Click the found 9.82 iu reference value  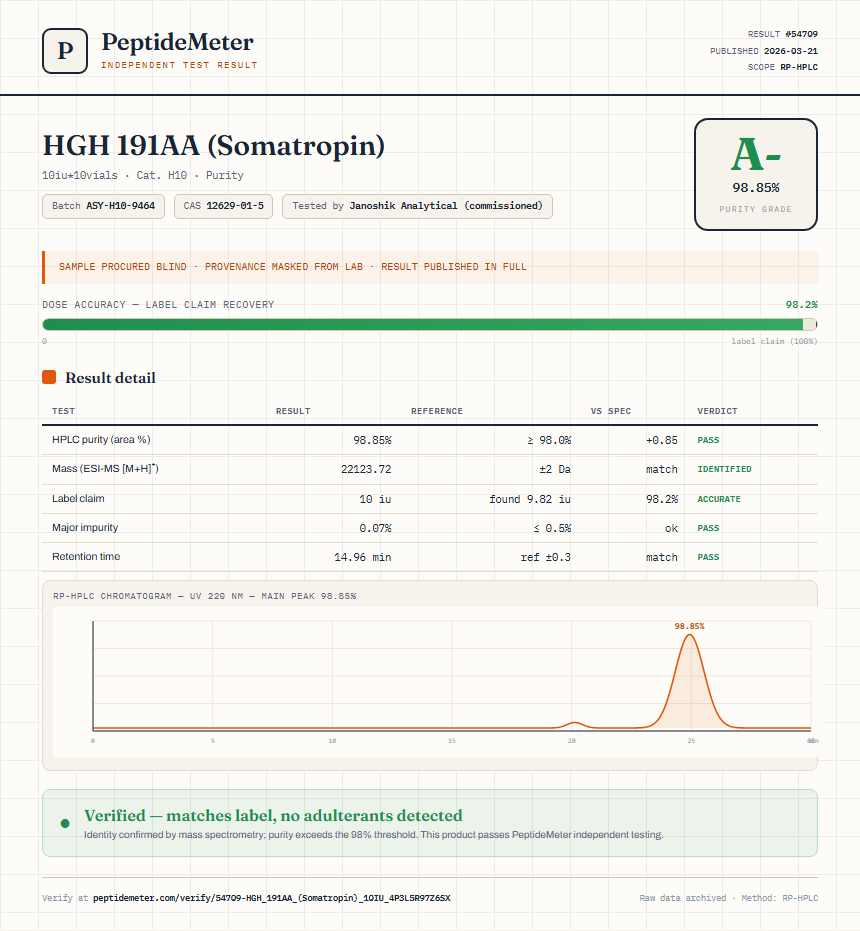[x=530, y=499]
